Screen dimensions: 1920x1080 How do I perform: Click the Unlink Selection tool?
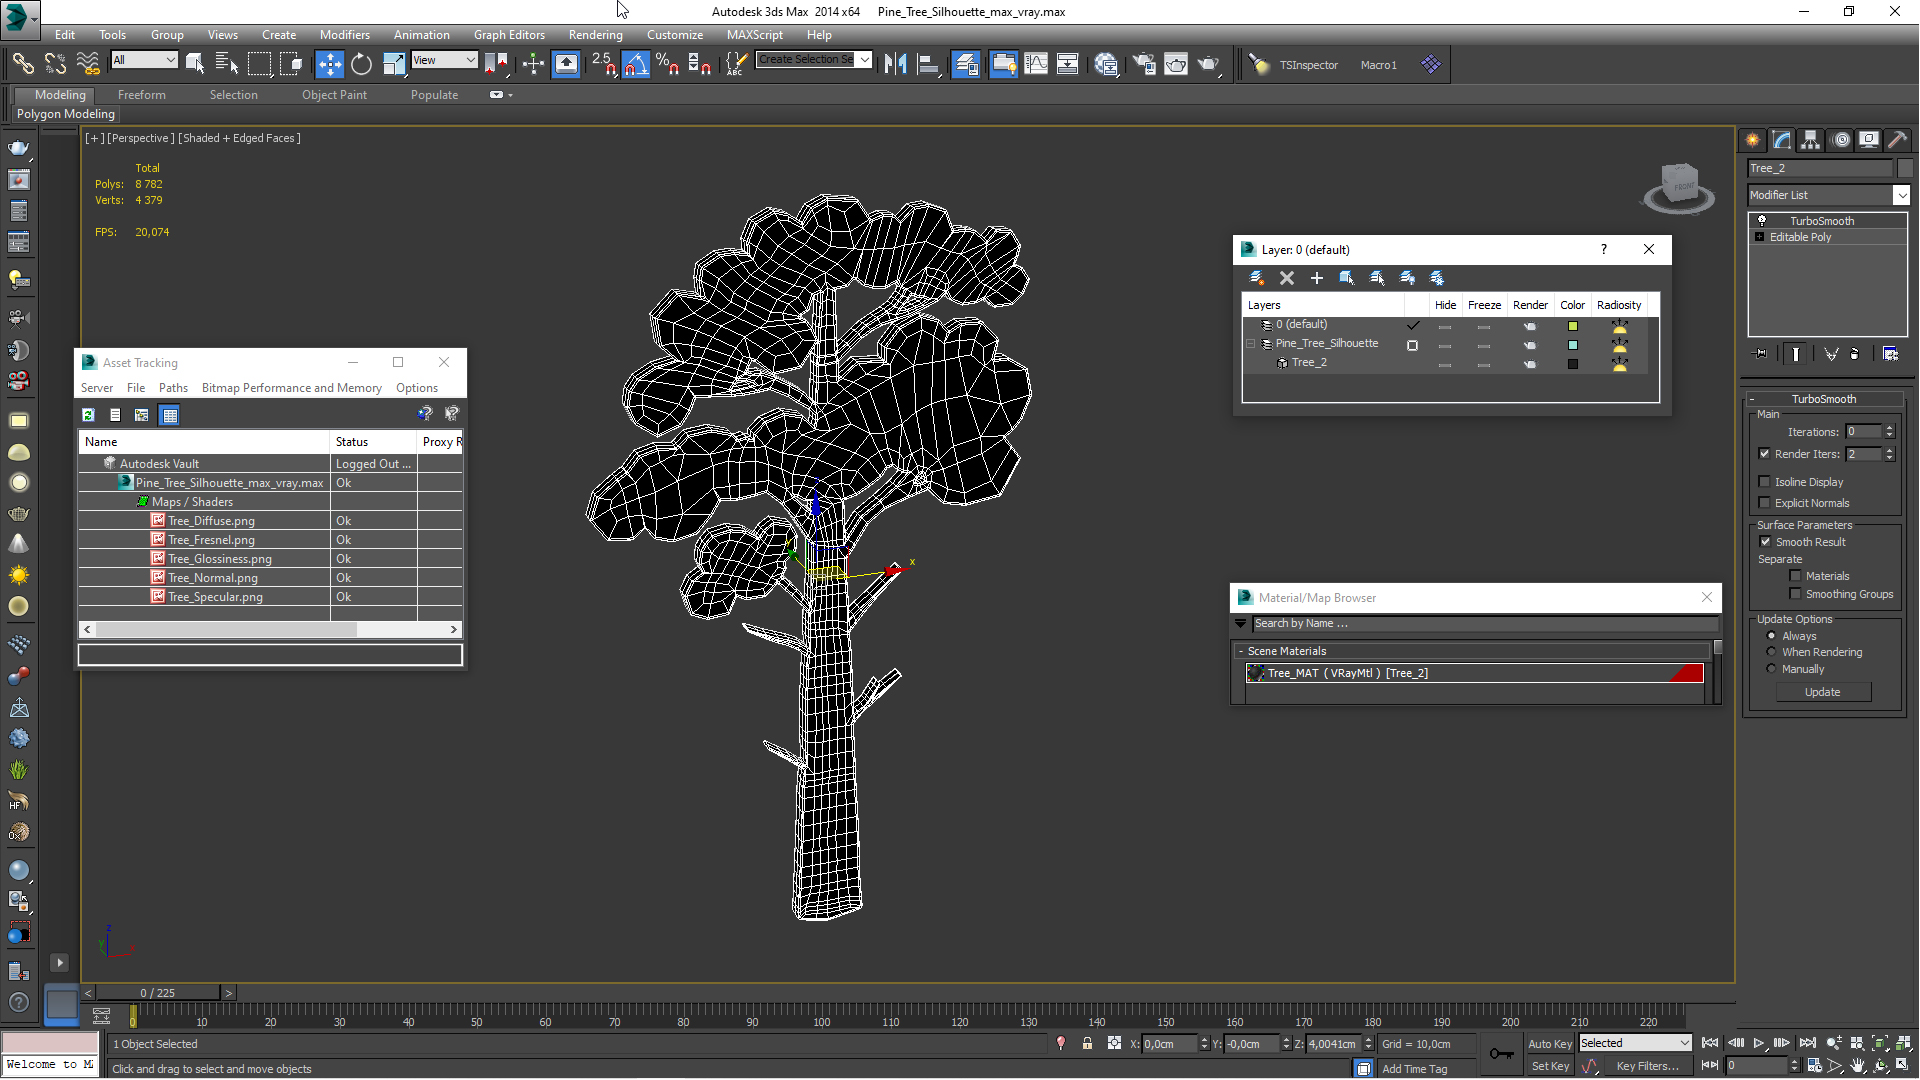pyautogui.click(x=55, y=65)
